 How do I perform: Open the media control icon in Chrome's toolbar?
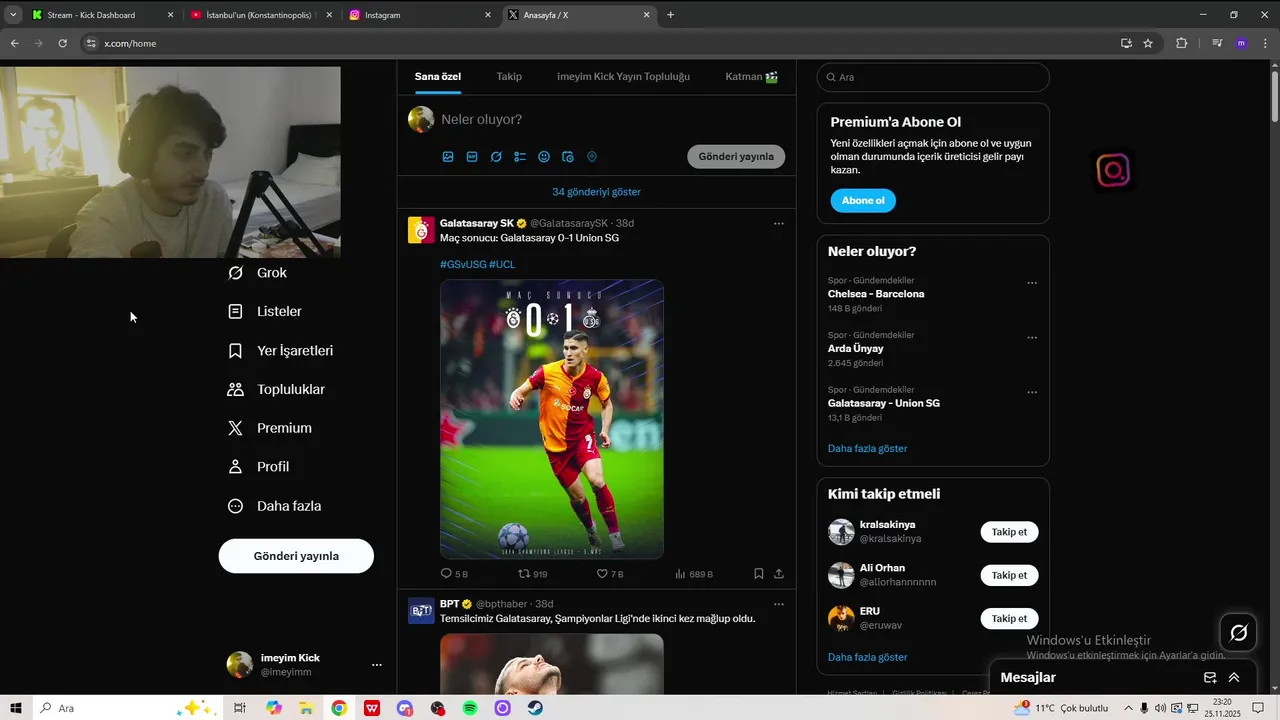tap(1217, 43)
